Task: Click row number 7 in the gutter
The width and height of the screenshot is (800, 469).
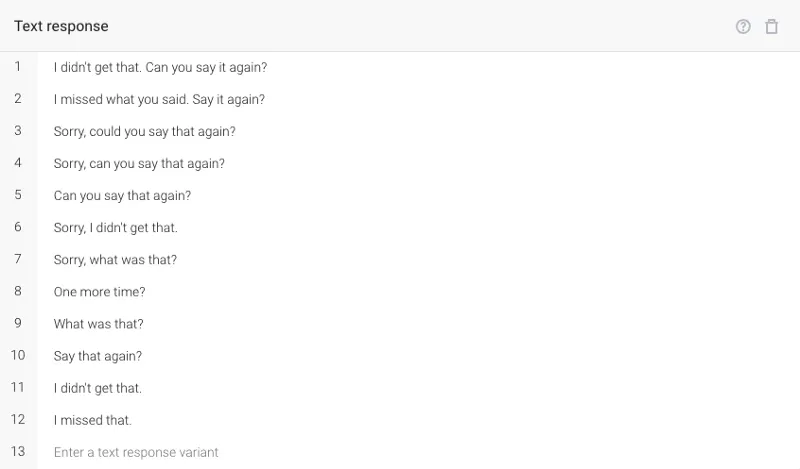Action: pyautogui.click(x=18, y=259)
